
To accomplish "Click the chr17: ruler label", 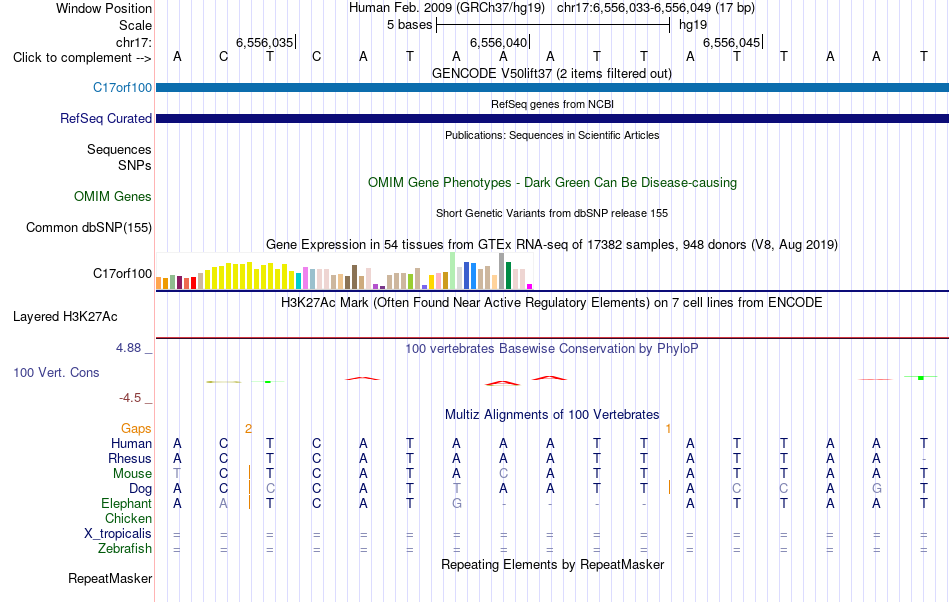I will coord(133,42).
